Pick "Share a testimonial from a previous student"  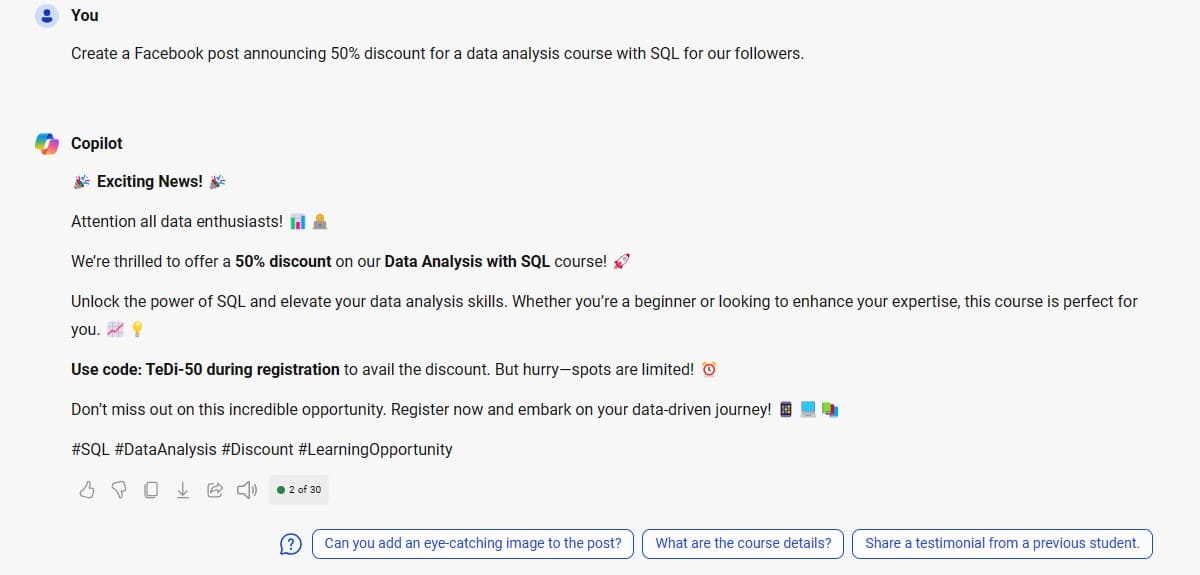click(1002, 544)
